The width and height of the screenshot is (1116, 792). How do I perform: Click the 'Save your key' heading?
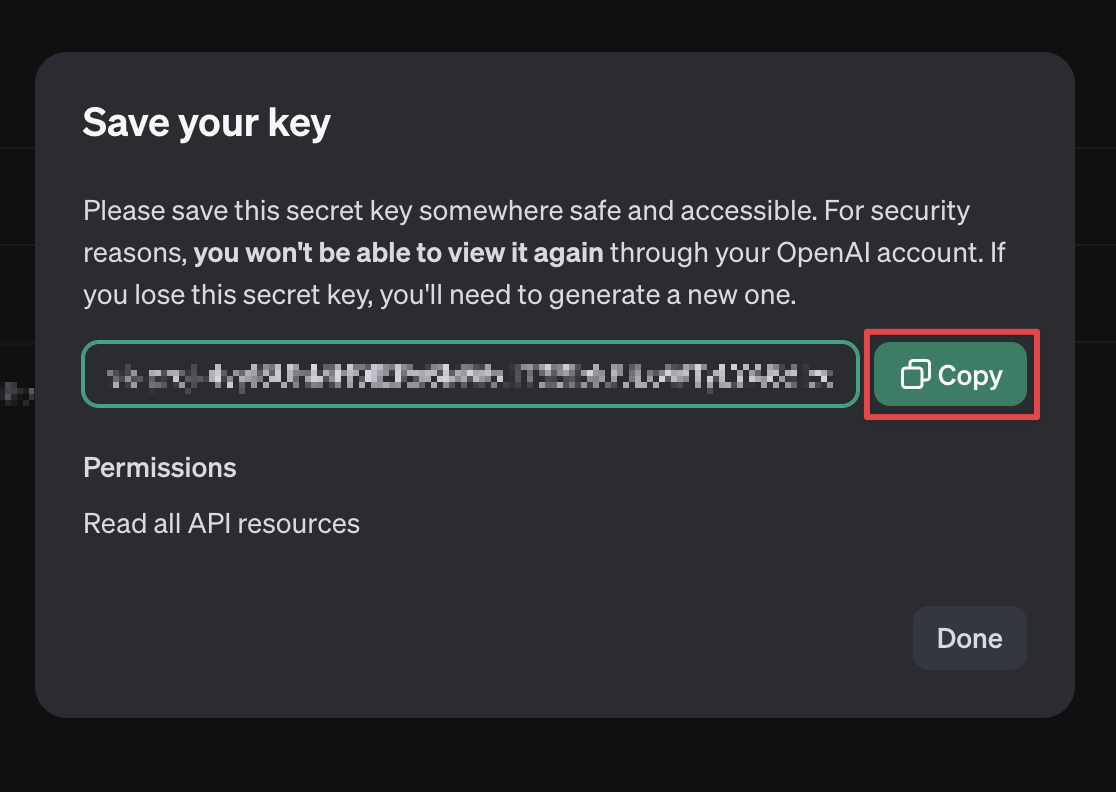[x=206, y=122]
